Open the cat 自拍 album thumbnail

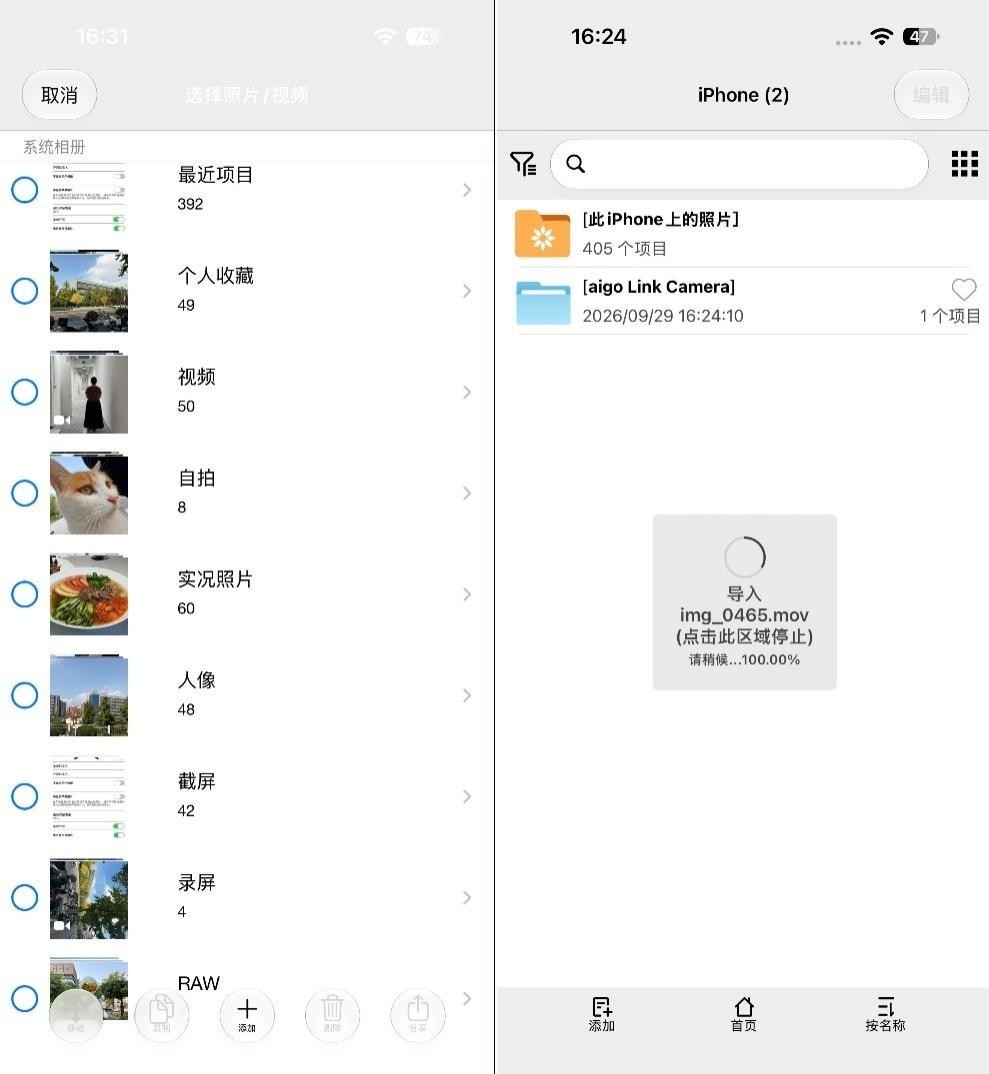[x=89, y=493]
